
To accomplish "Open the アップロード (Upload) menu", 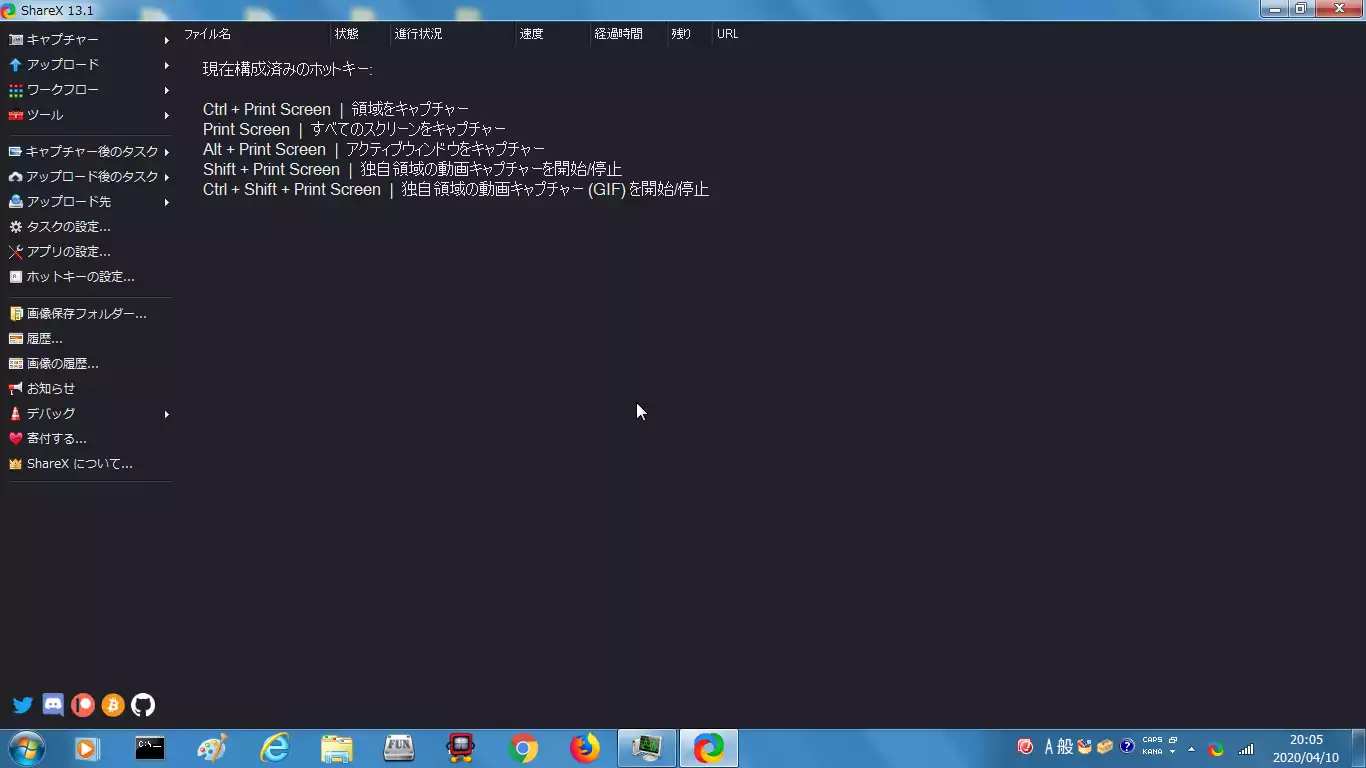I will [x=89, y=65].
